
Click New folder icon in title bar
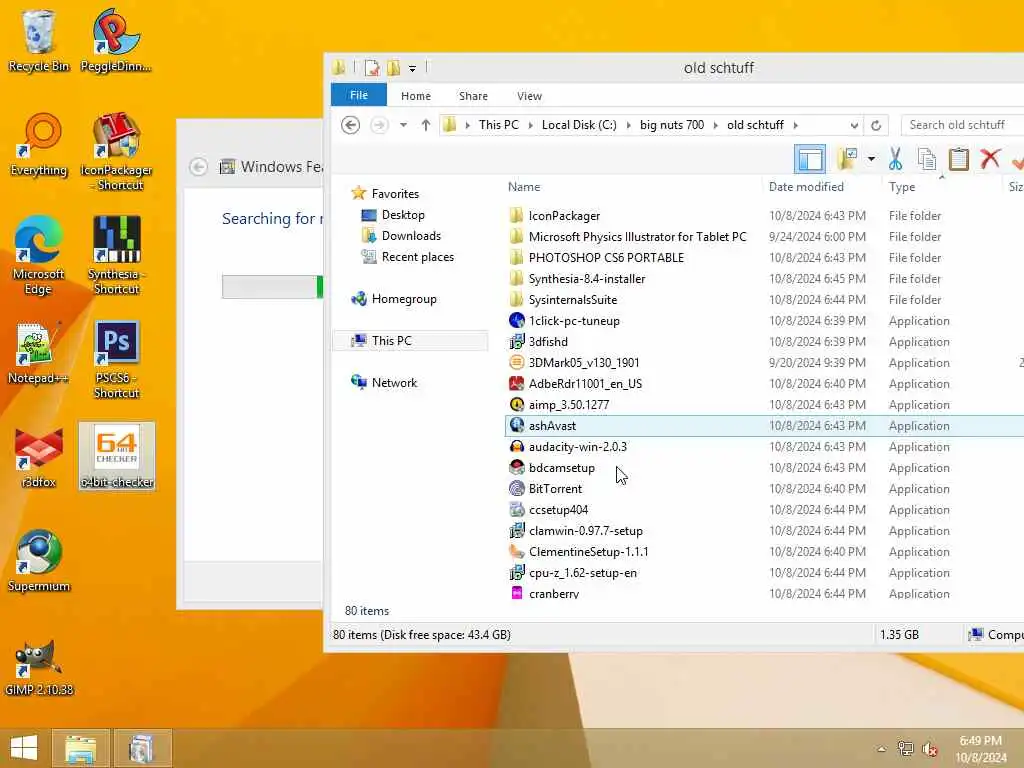point(393,67)
